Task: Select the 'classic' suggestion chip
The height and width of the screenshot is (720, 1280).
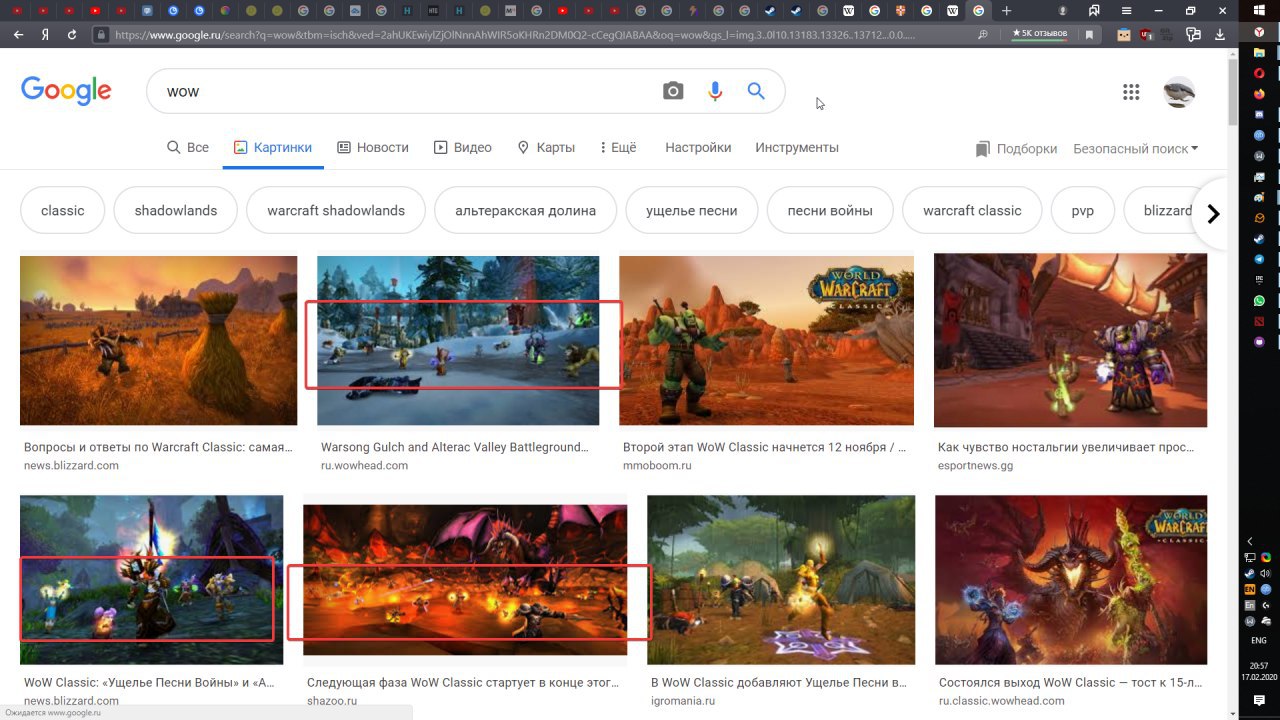Action: (63, 210)
